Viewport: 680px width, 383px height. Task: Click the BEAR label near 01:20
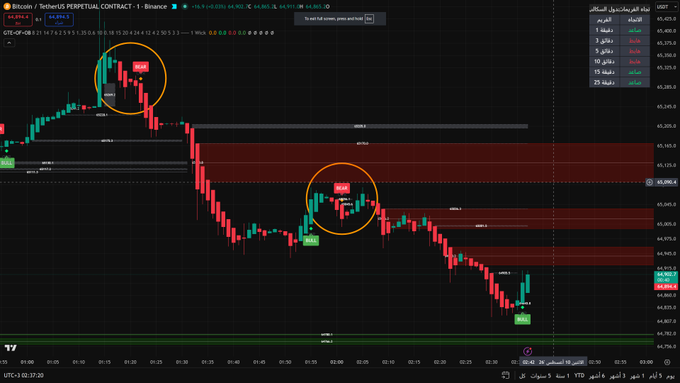tap(141, 67)
